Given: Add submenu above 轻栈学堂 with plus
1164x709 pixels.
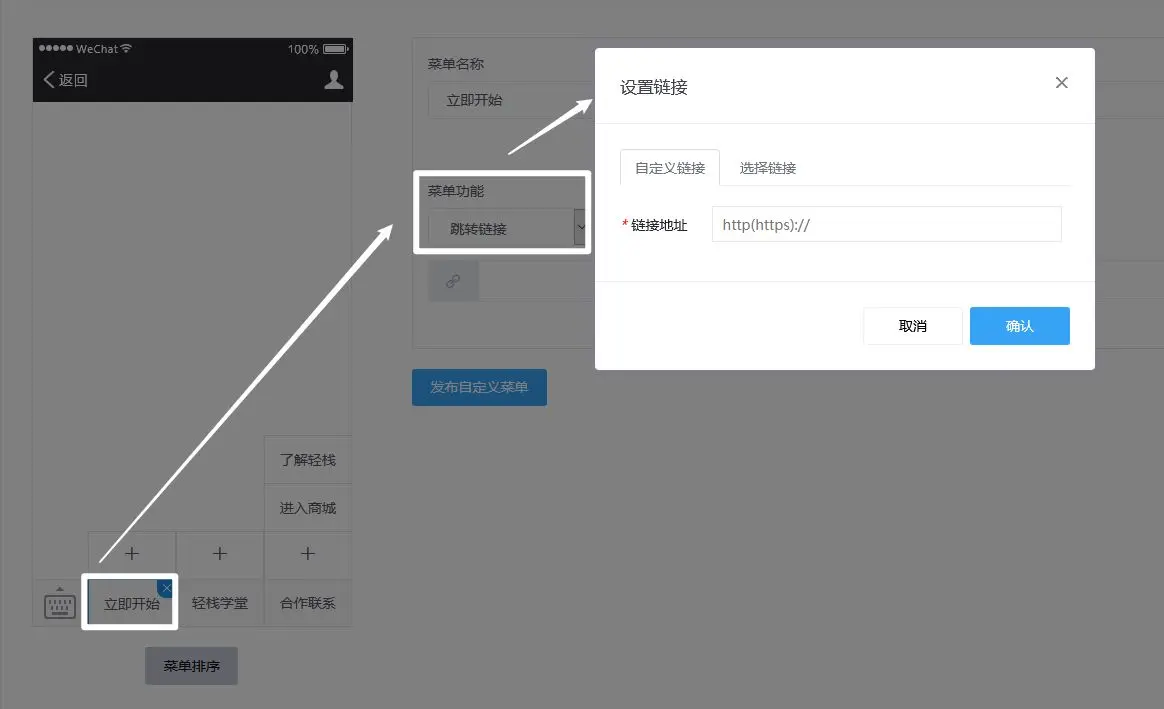Looking at the screenshot, I should pos(220,554).
